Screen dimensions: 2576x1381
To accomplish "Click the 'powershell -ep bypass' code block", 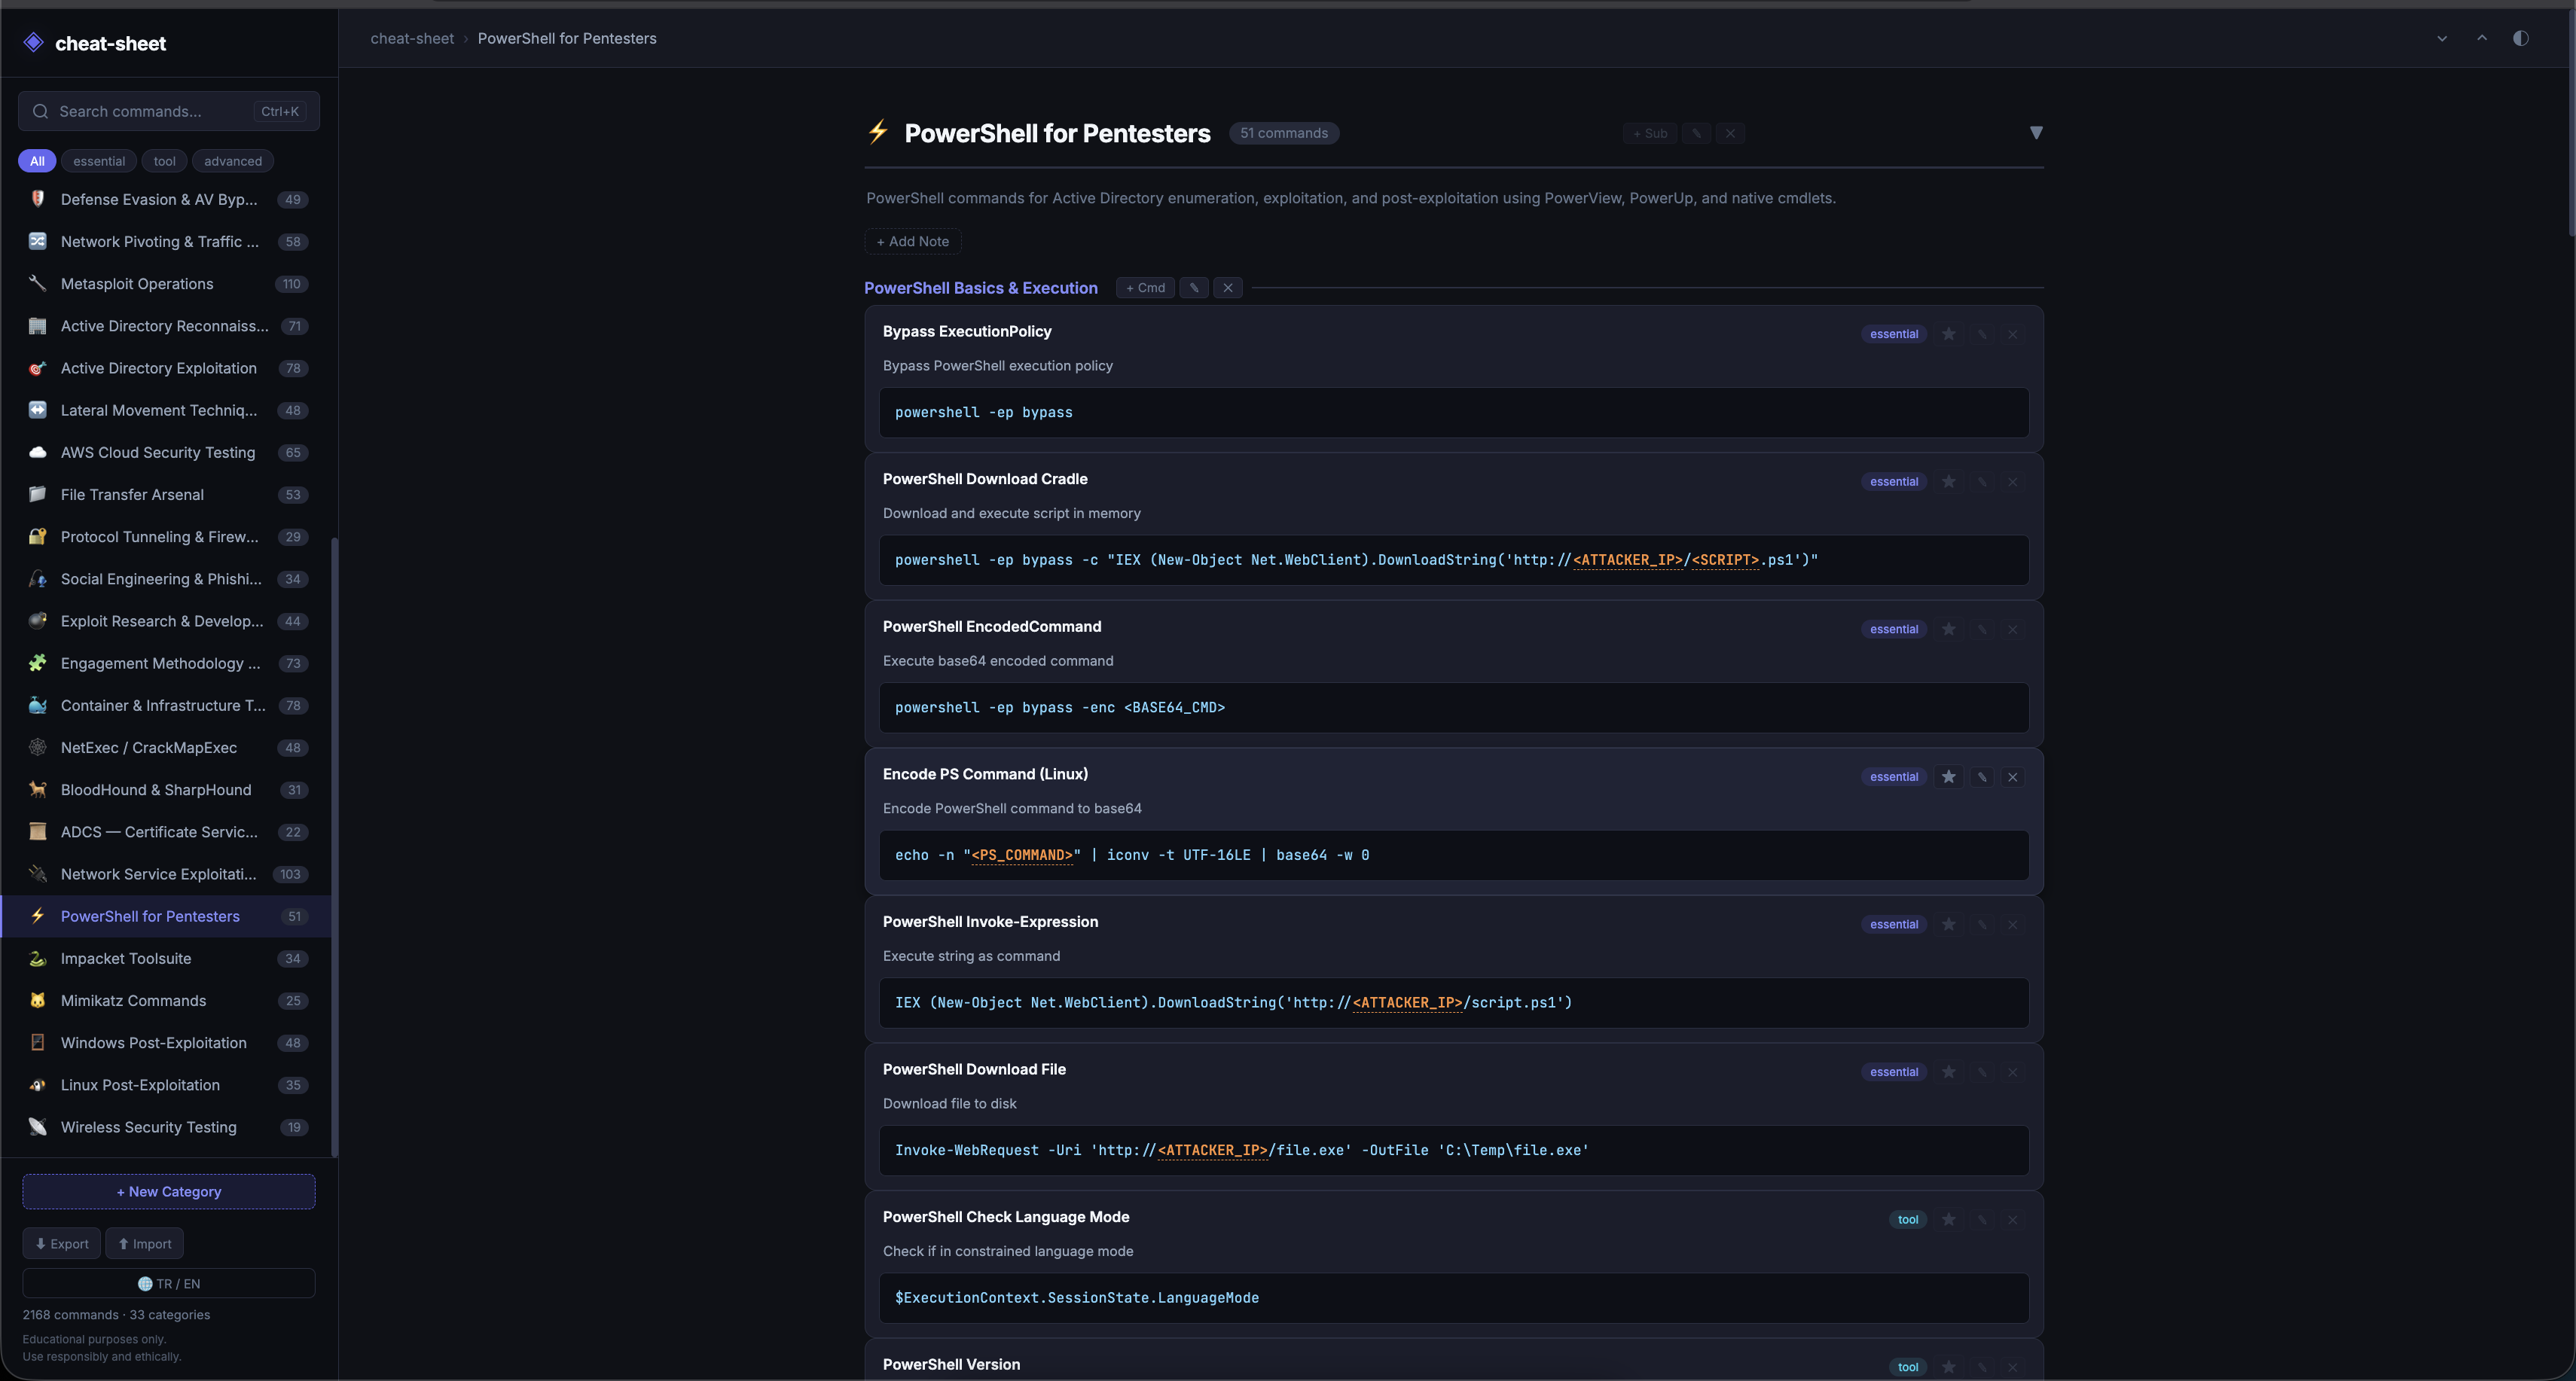I will (x=1454, y=412).
